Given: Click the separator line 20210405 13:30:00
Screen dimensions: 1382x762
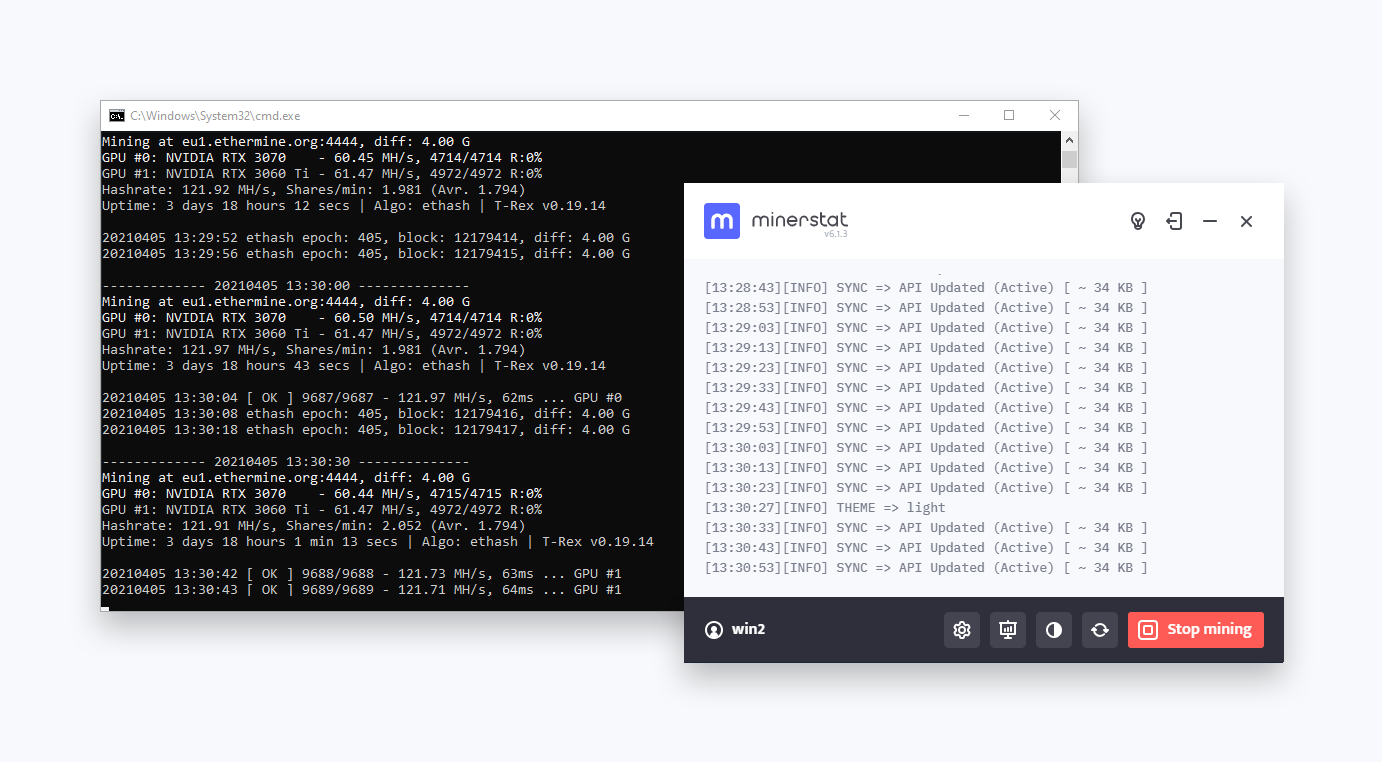Looking at the screenshot, I should 286,286.
